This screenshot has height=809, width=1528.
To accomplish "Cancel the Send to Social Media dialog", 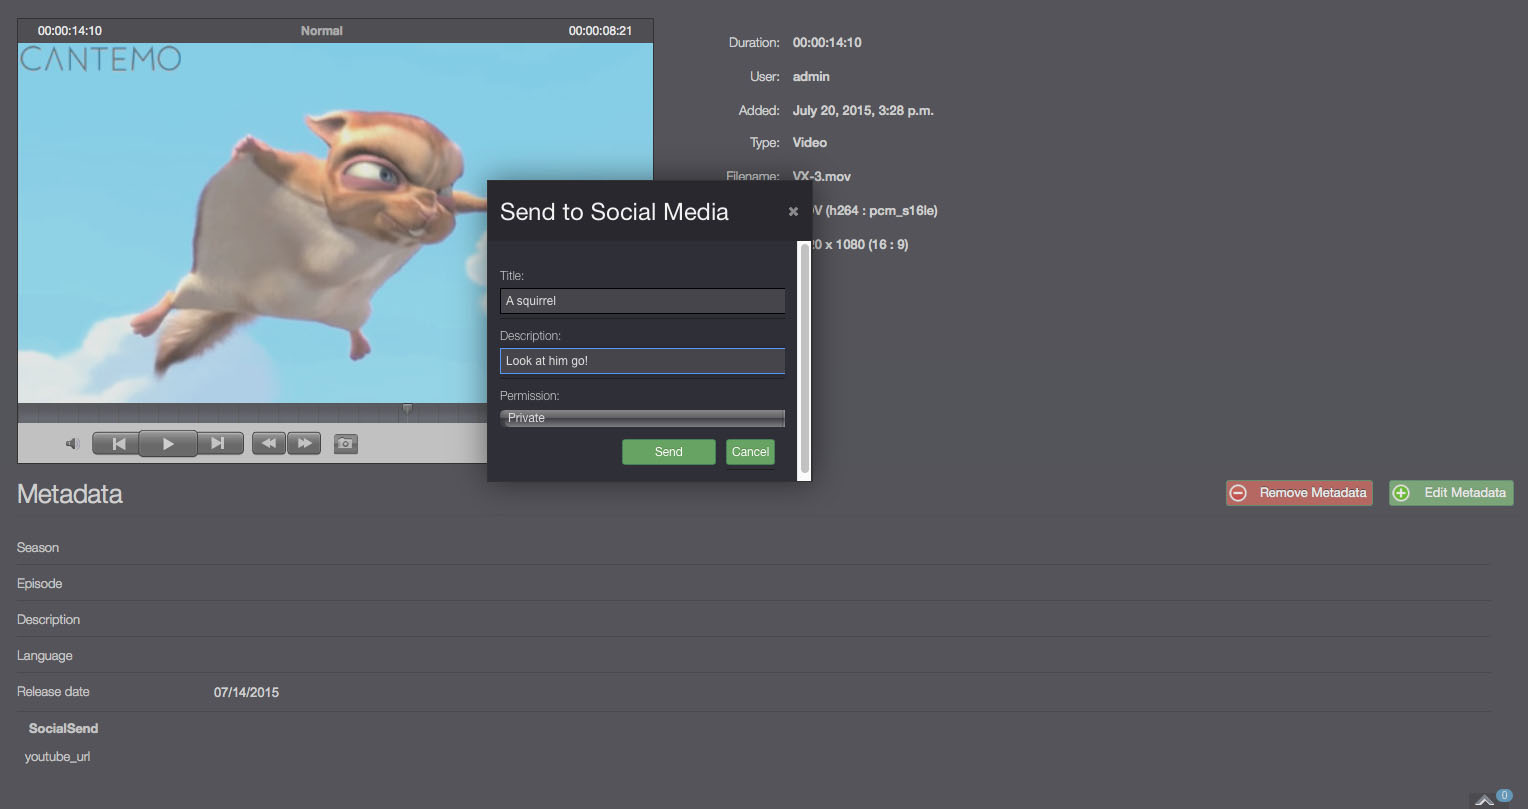I will click(750, 452).
